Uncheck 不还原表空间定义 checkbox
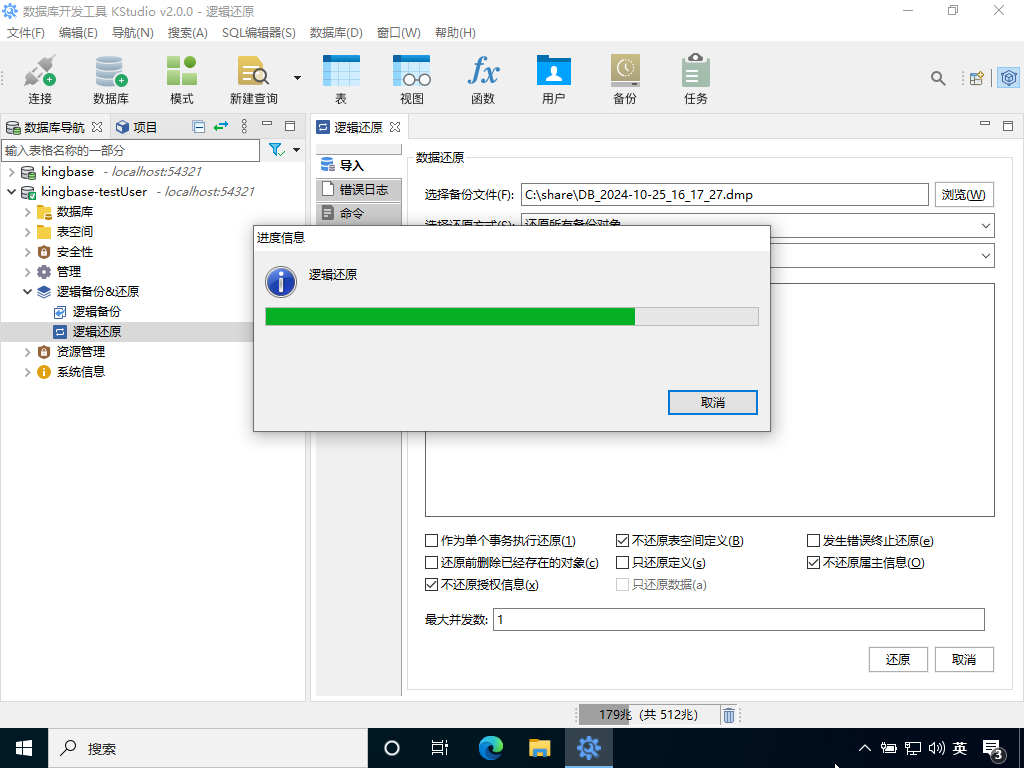The width and height of the screenshot is (1024, 768). click(x=623, y=541)
